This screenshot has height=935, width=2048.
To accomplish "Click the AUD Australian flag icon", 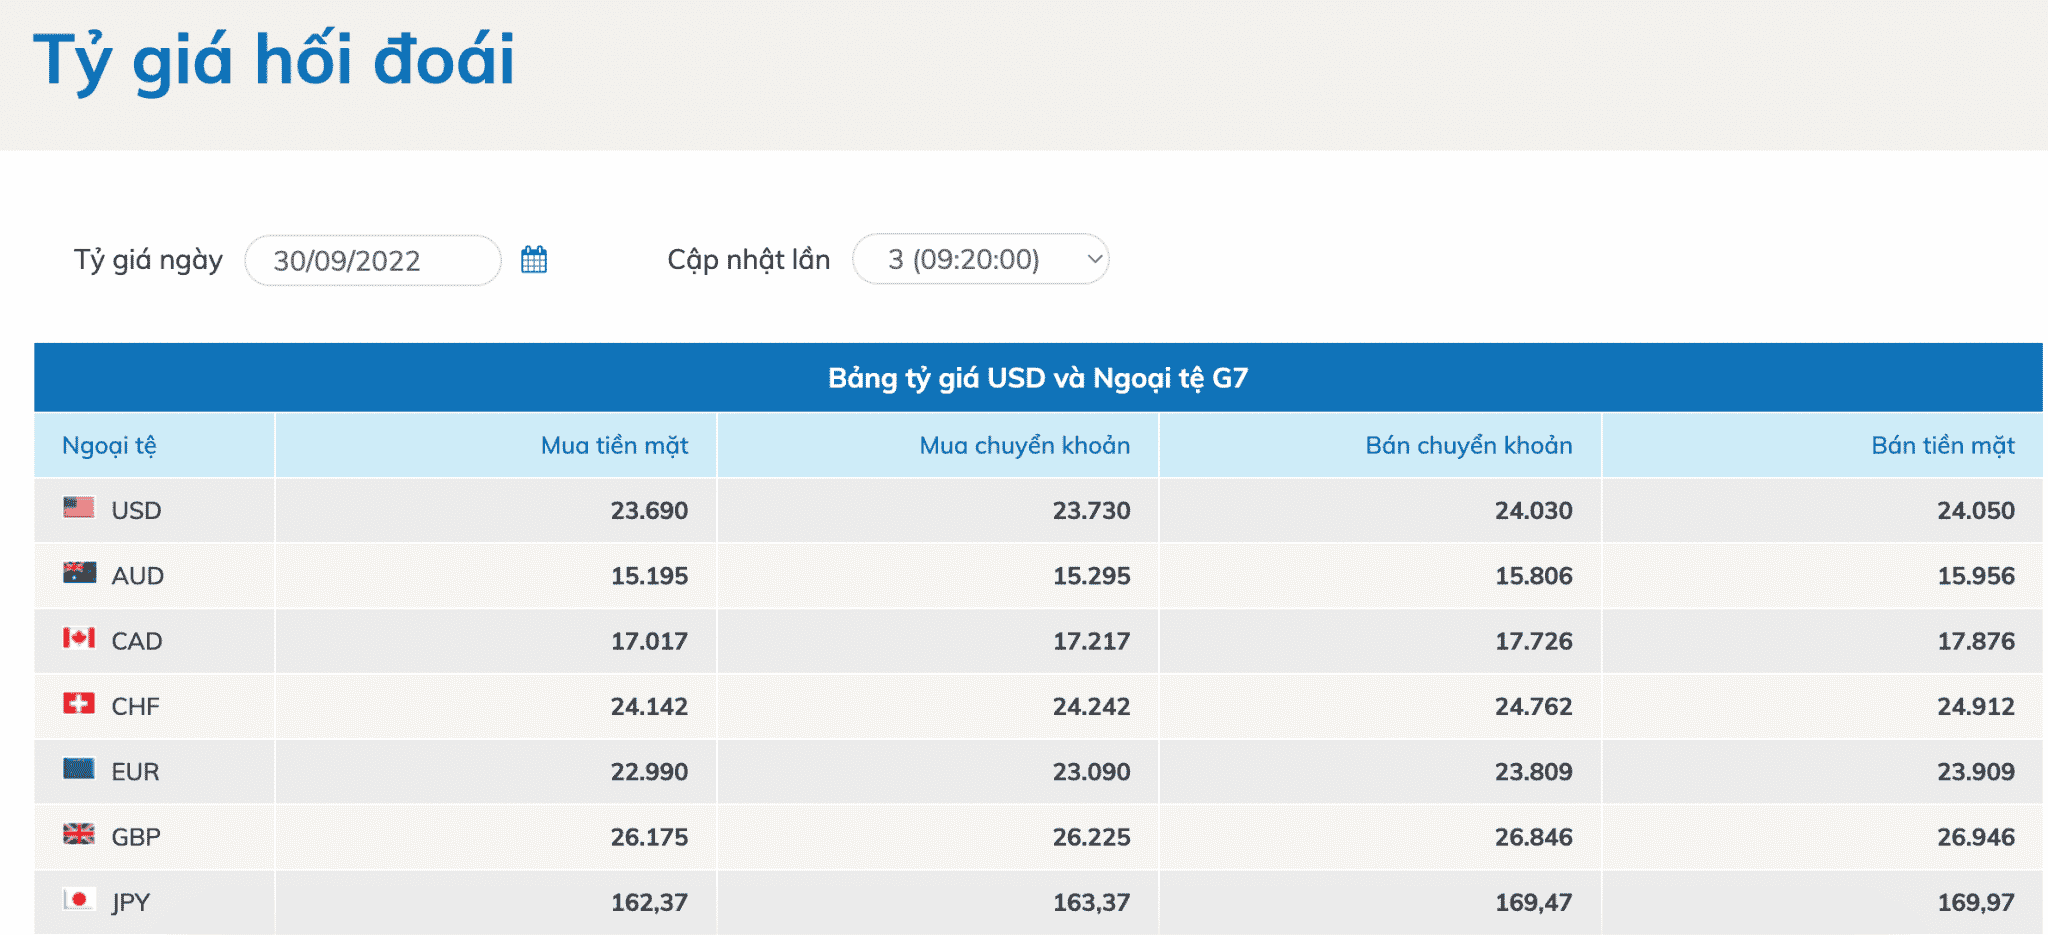I will (79, 573).
